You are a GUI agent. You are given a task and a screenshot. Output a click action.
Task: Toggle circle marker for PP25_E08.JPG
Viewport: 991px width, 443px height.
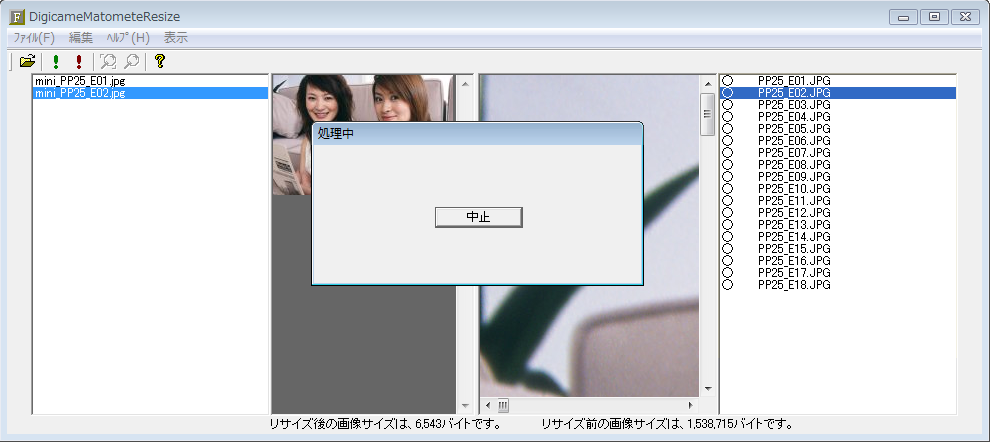click(x=727, y=165)
